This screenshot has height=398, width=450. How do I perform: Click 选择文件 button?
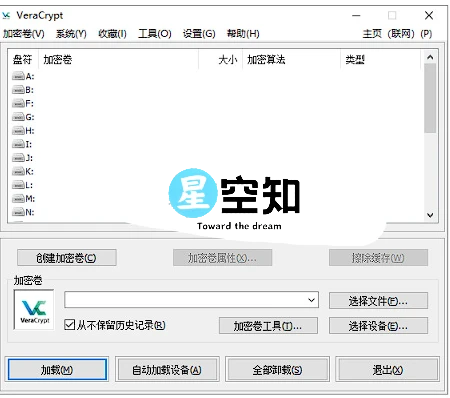(x=378, y=301)
